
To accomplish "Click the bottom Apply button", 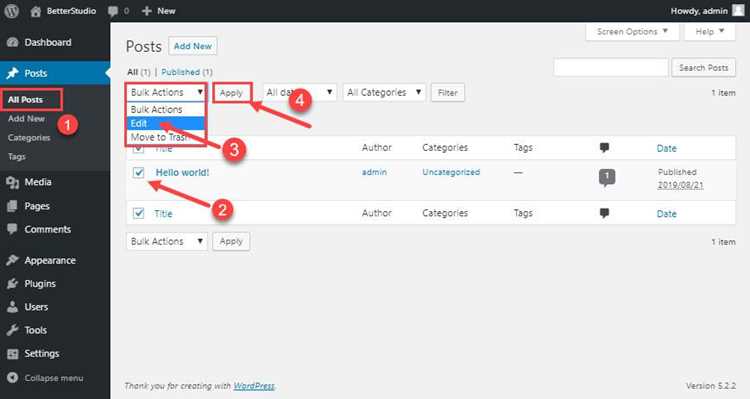I will pyautogui.click(x=232, y=241).
